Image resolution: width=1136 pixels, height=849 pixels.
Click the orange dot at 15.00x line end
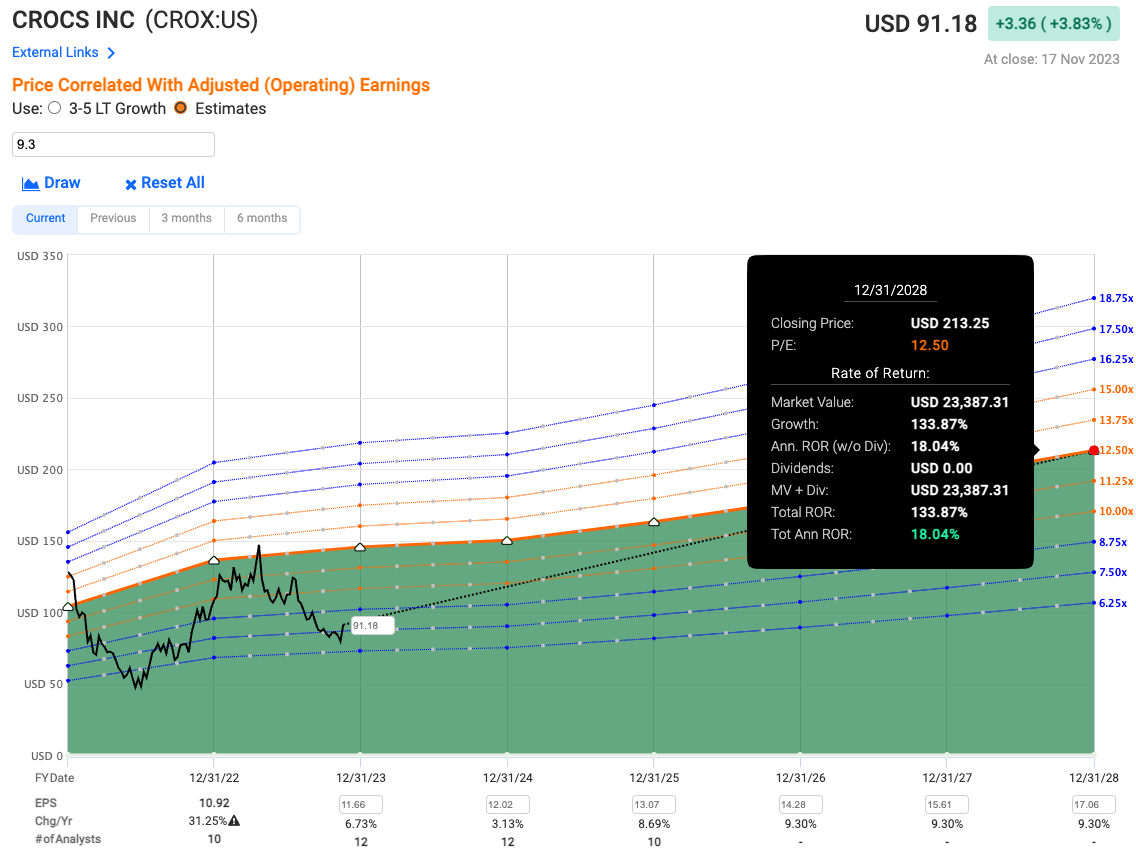[1094, 389]
